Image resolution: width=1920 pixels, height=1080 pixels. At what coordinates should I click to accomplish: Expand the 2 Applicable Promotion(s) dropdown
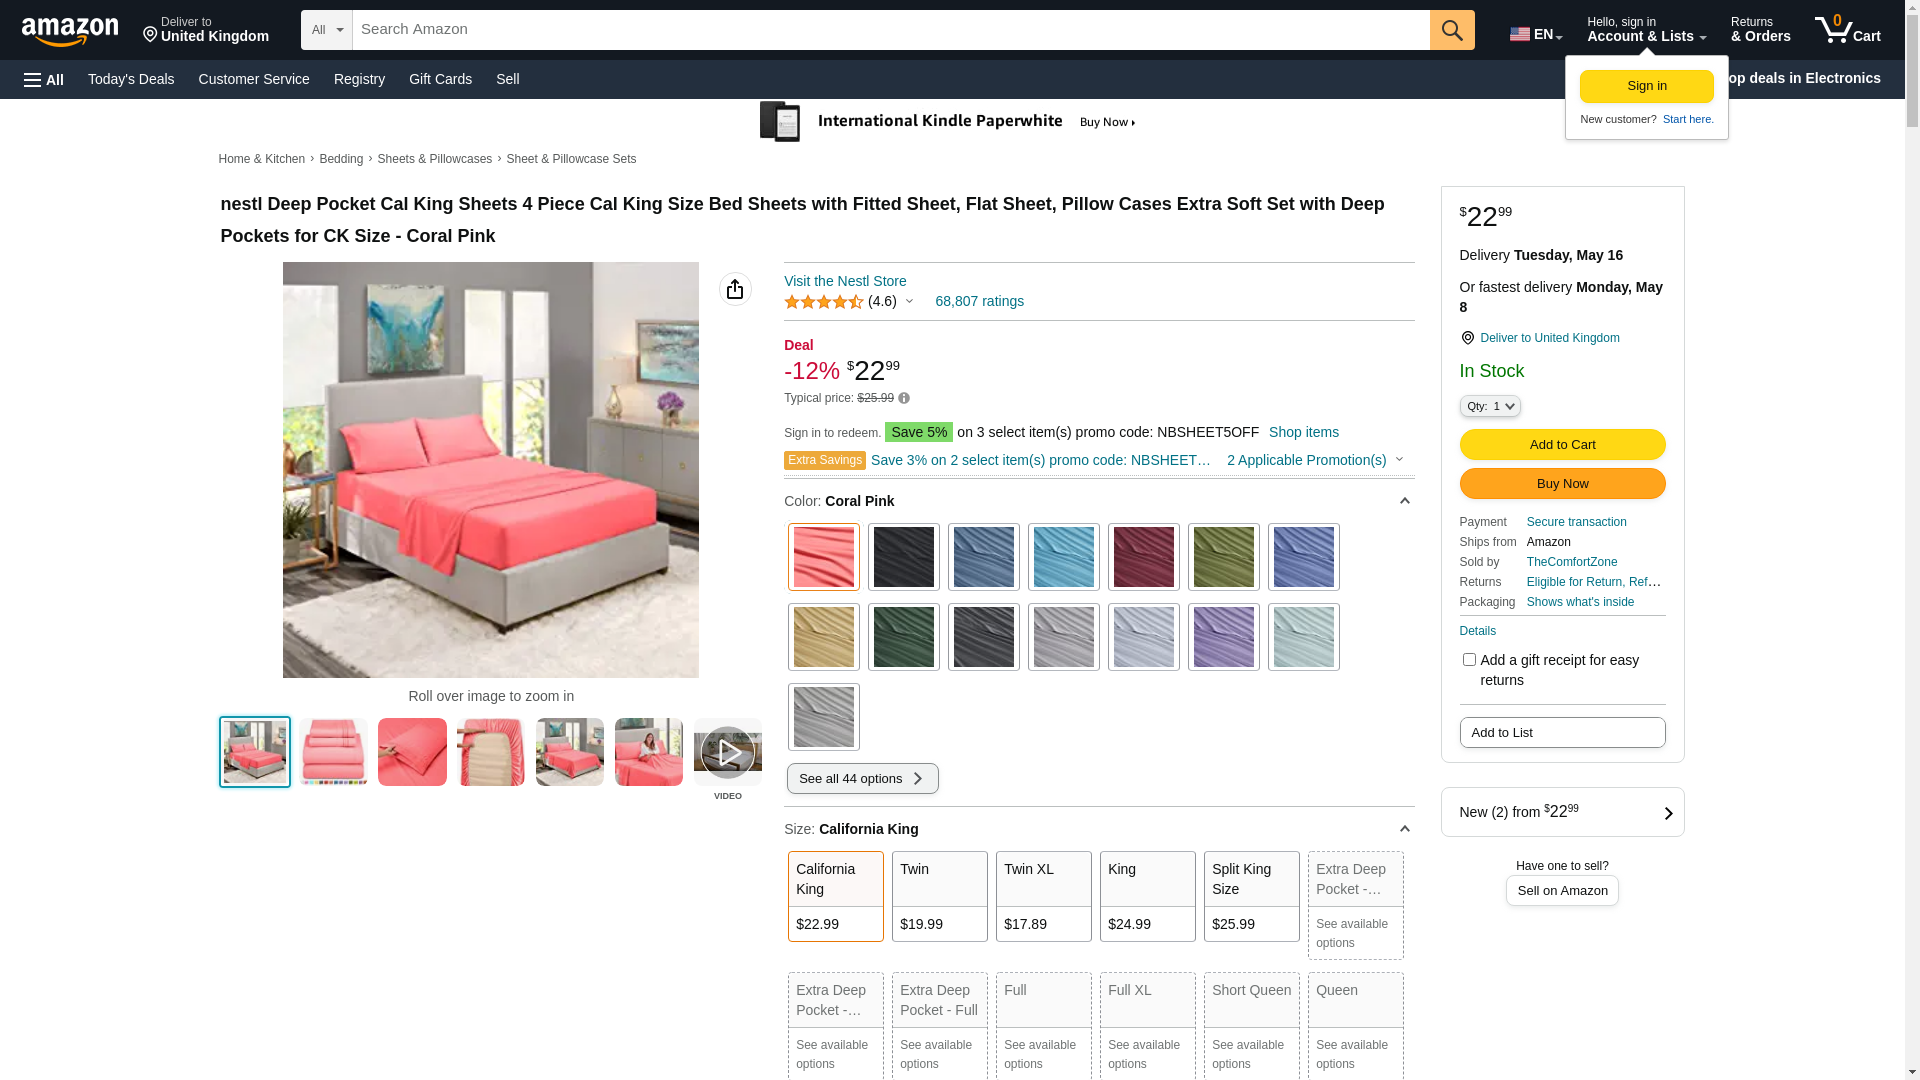(x=1314, y=460)
